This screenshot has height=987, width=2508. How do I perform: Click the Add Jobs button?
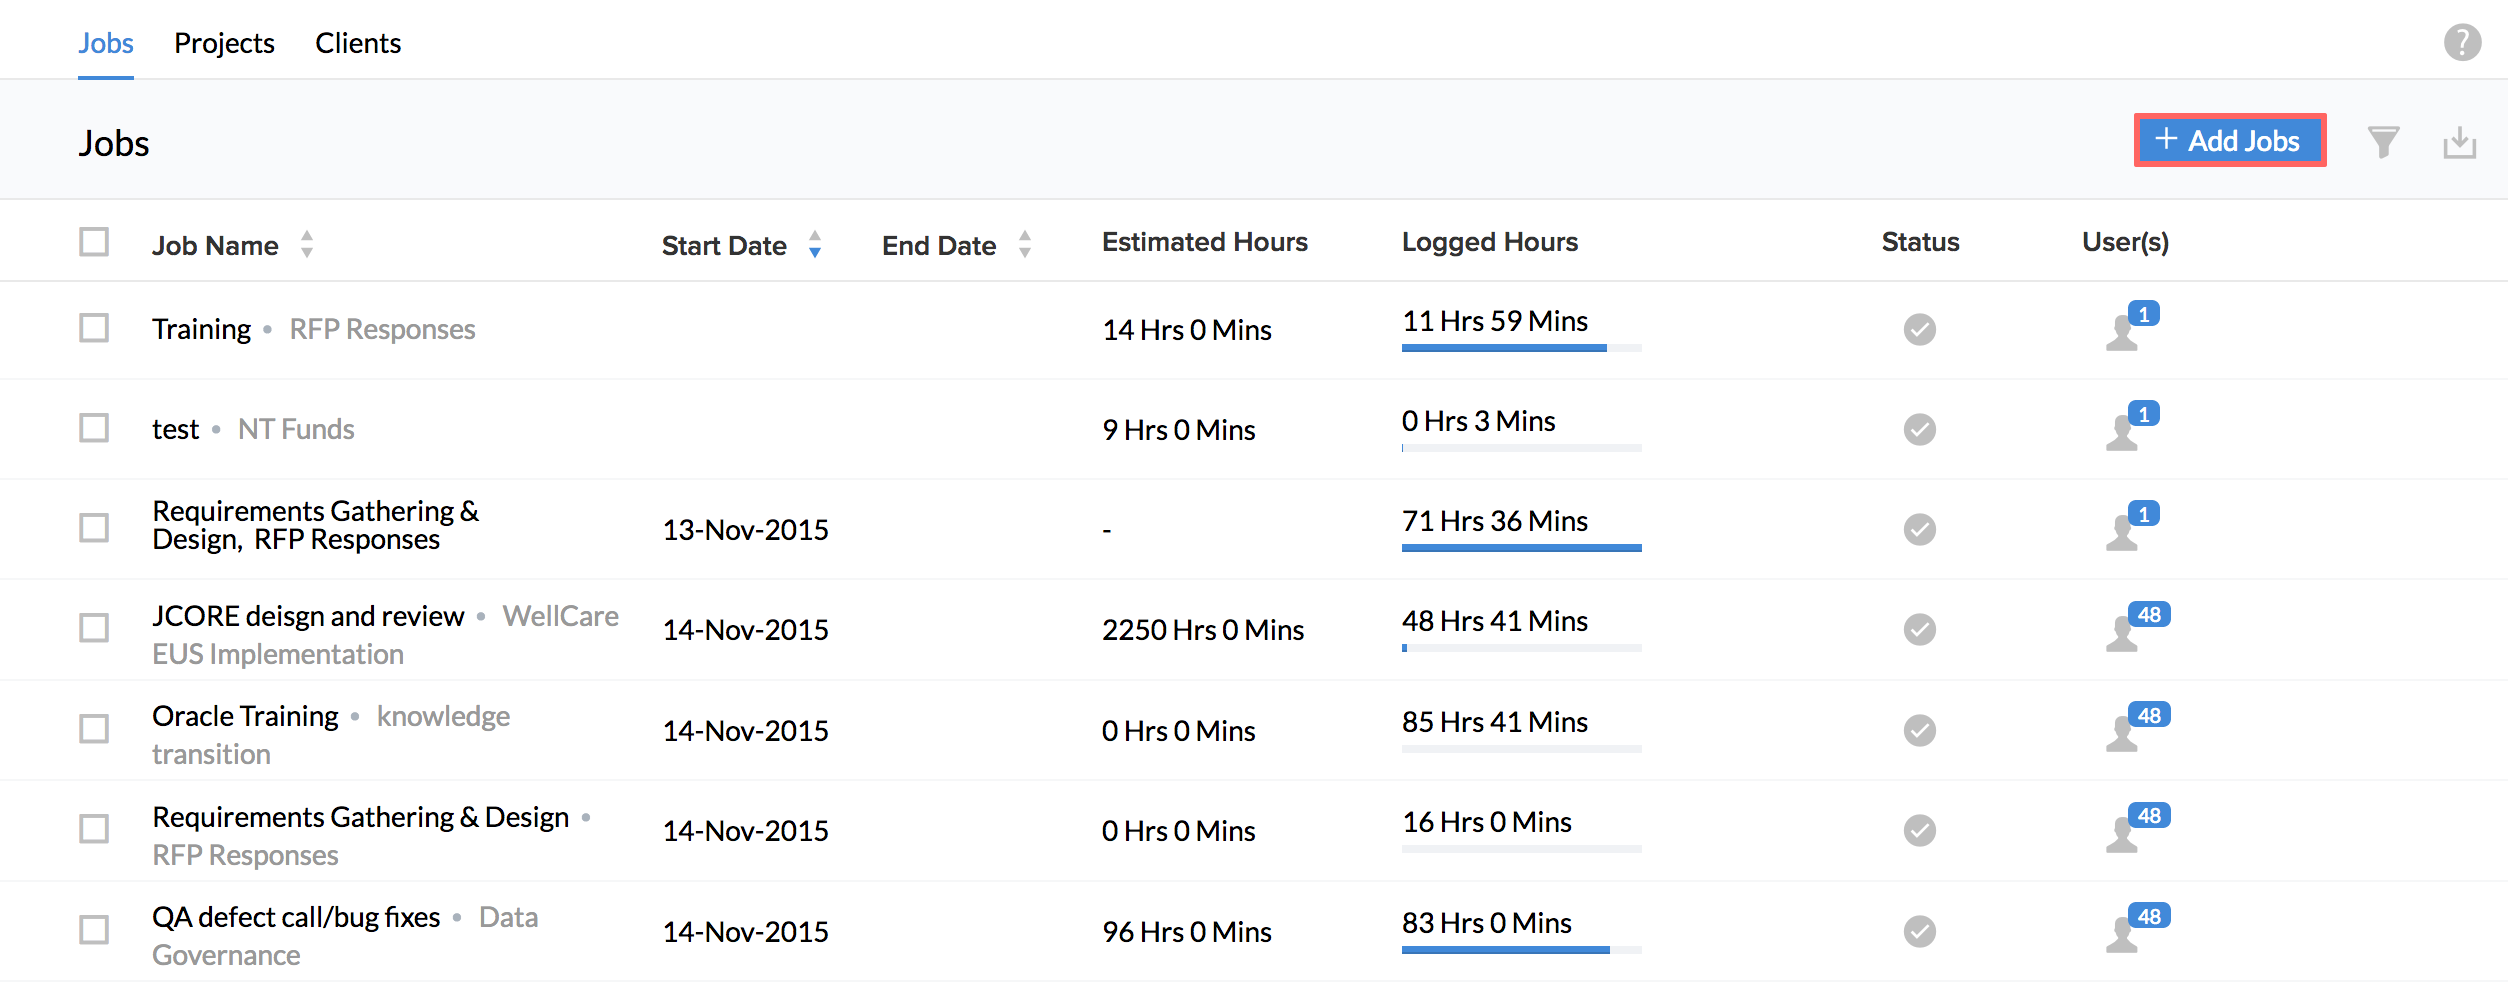[2229, 141]
